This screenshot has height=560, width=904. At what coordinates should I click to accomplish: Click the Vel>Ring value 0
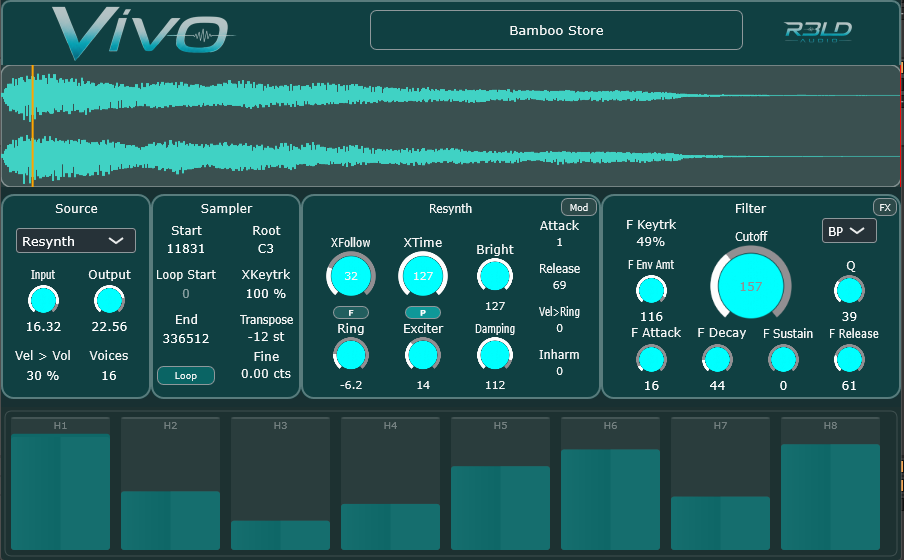pos(559,328)
